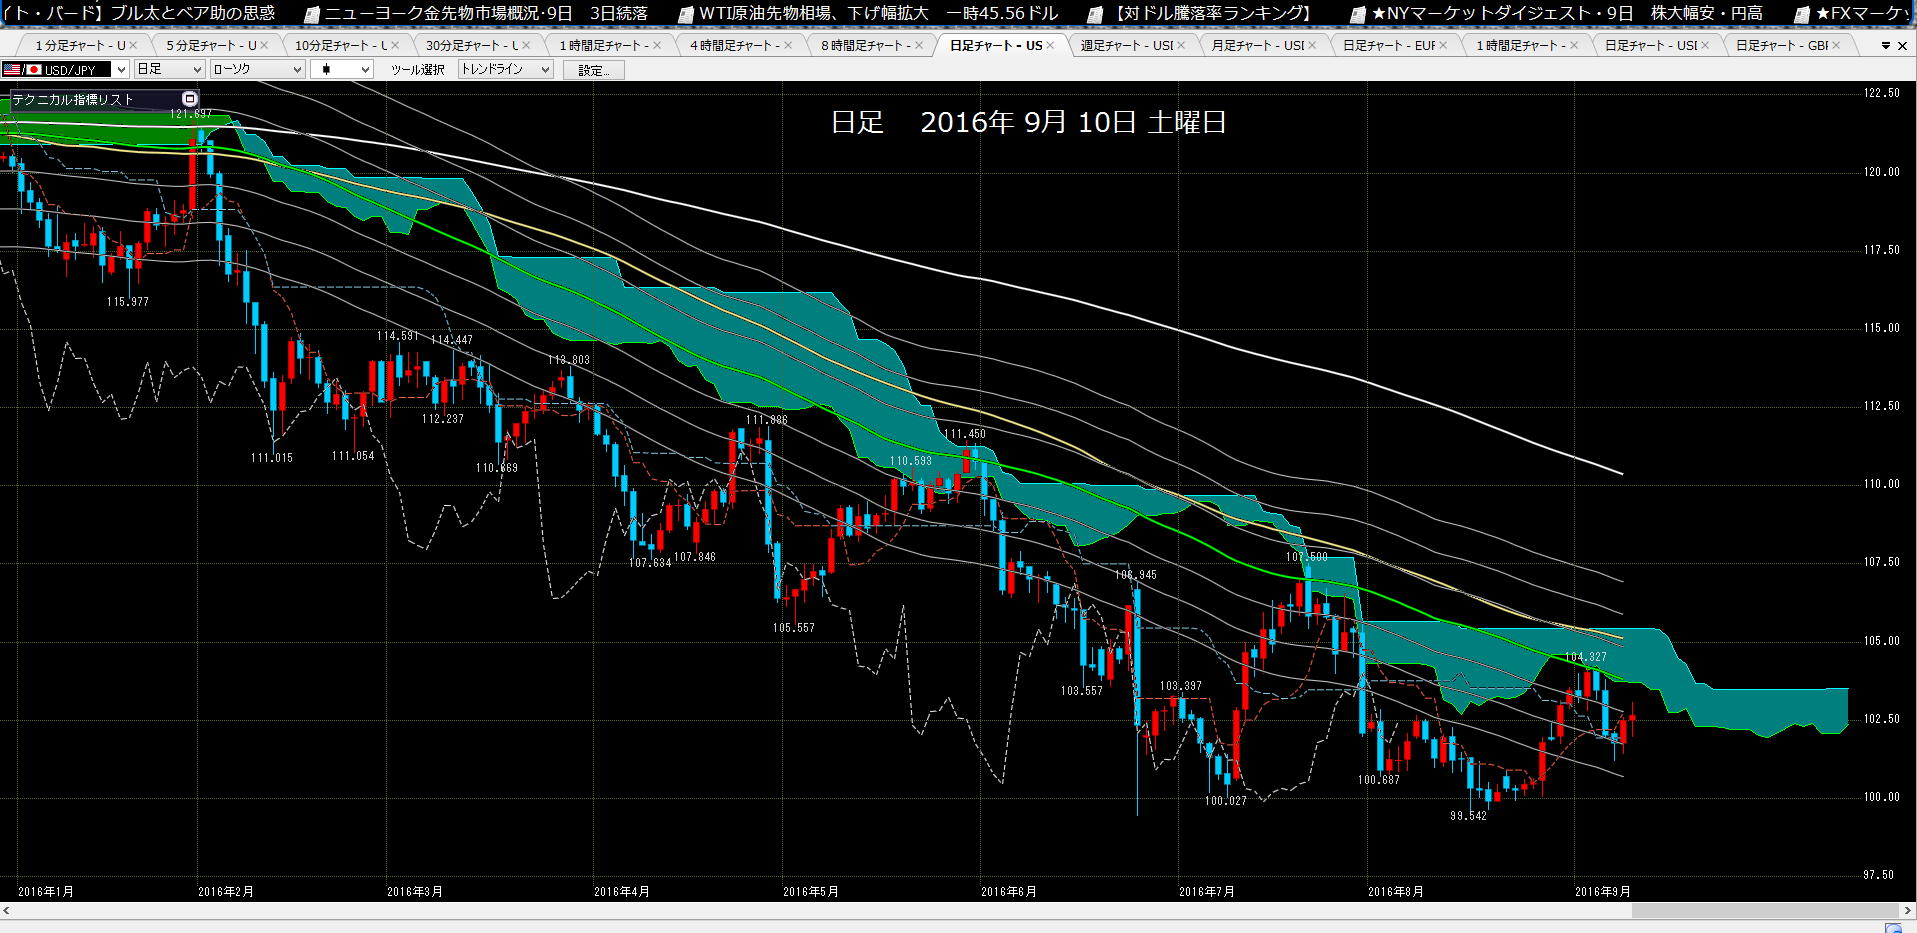Screen dimensions: 1917x933
Task: Click the bottom-right corner status icon
Action: [1892, 927]
